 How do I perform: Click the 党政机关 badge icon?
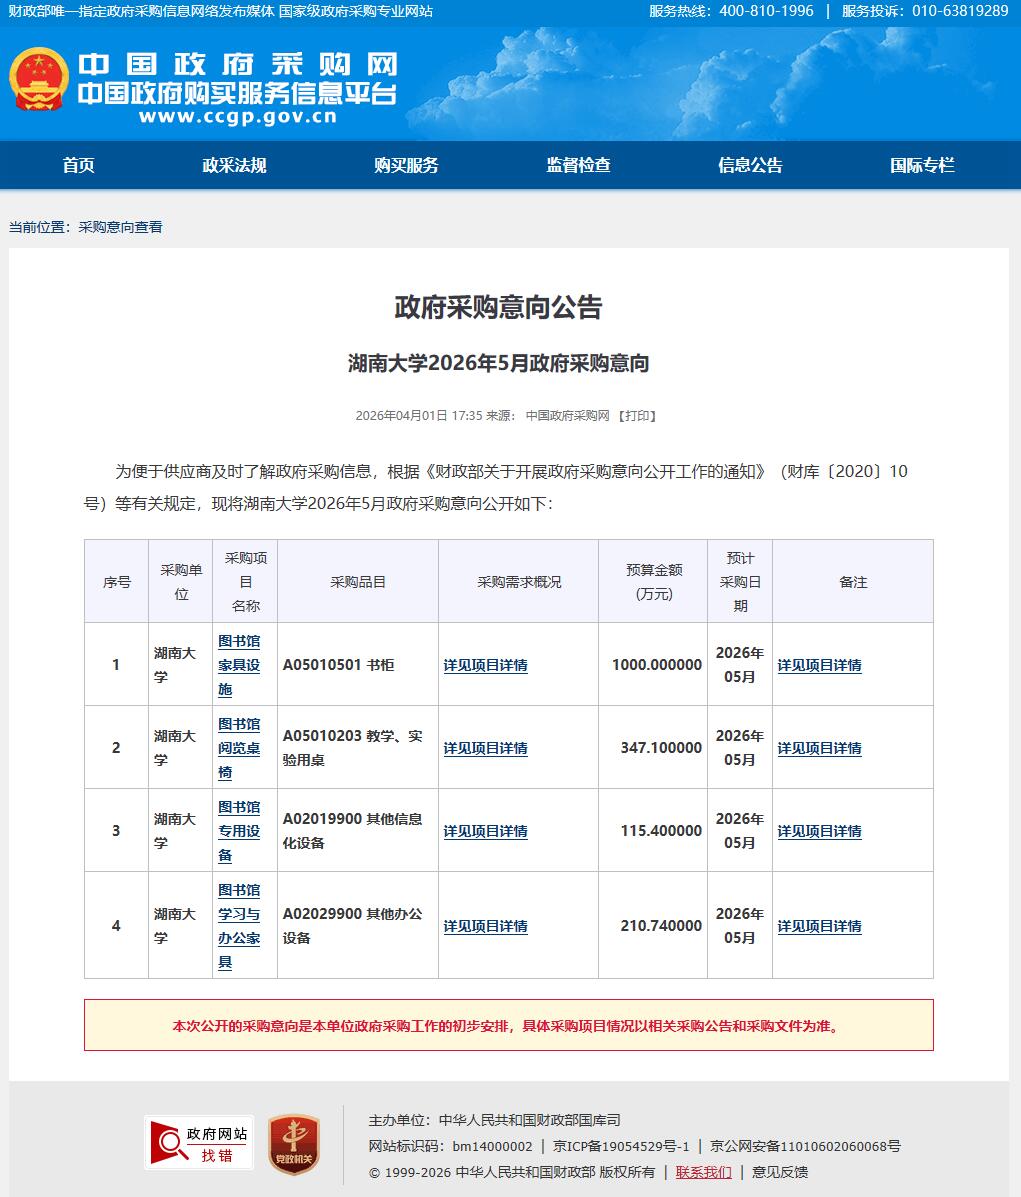pyautogui.click(x=294, y=1144)
